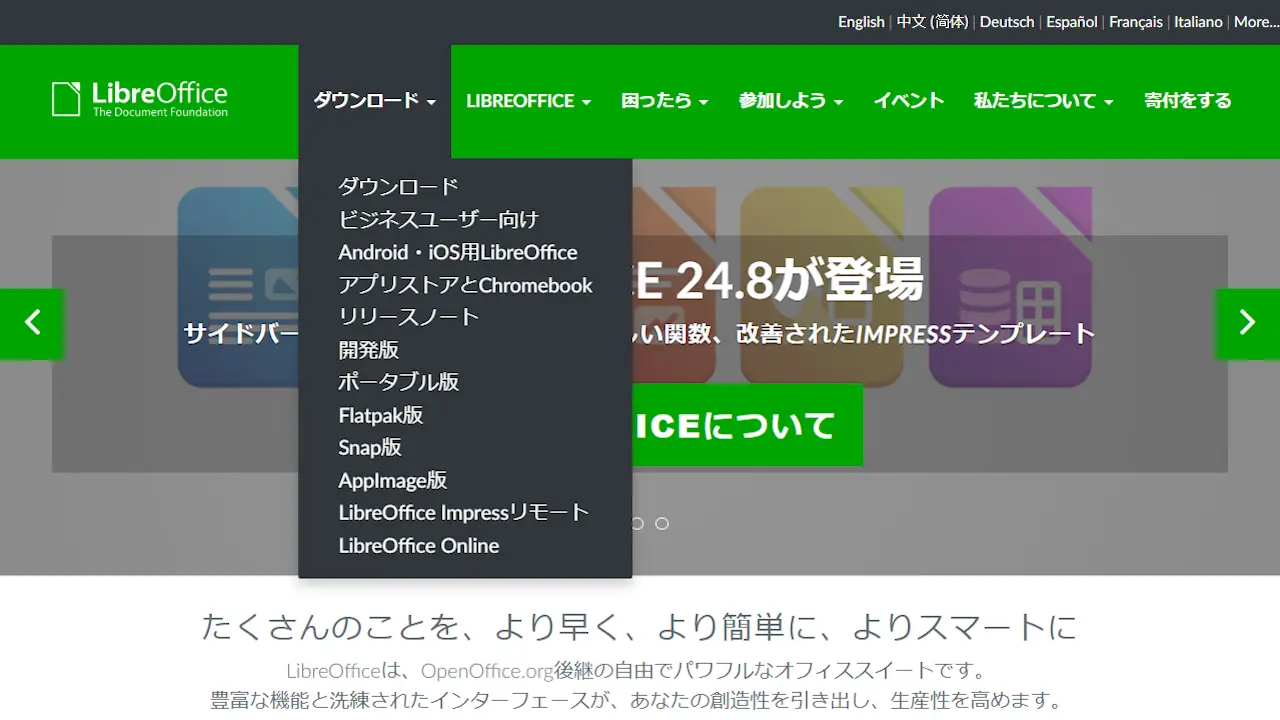The height and width of the screenshot is (720, 1280).
Task: Expand 私たちについて dropdown
Action: click(1043, 101)
